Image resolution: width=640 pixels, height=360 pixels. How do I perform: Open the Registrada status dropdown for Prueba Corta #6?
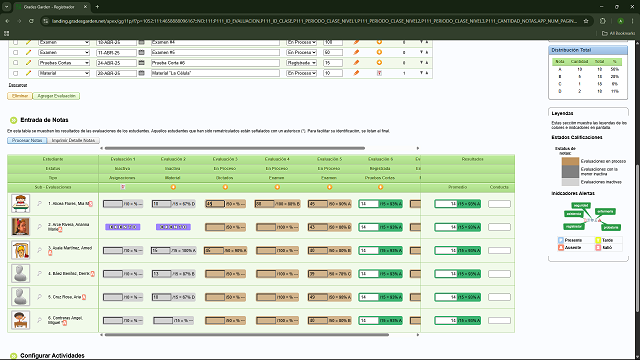pos(302,62)
